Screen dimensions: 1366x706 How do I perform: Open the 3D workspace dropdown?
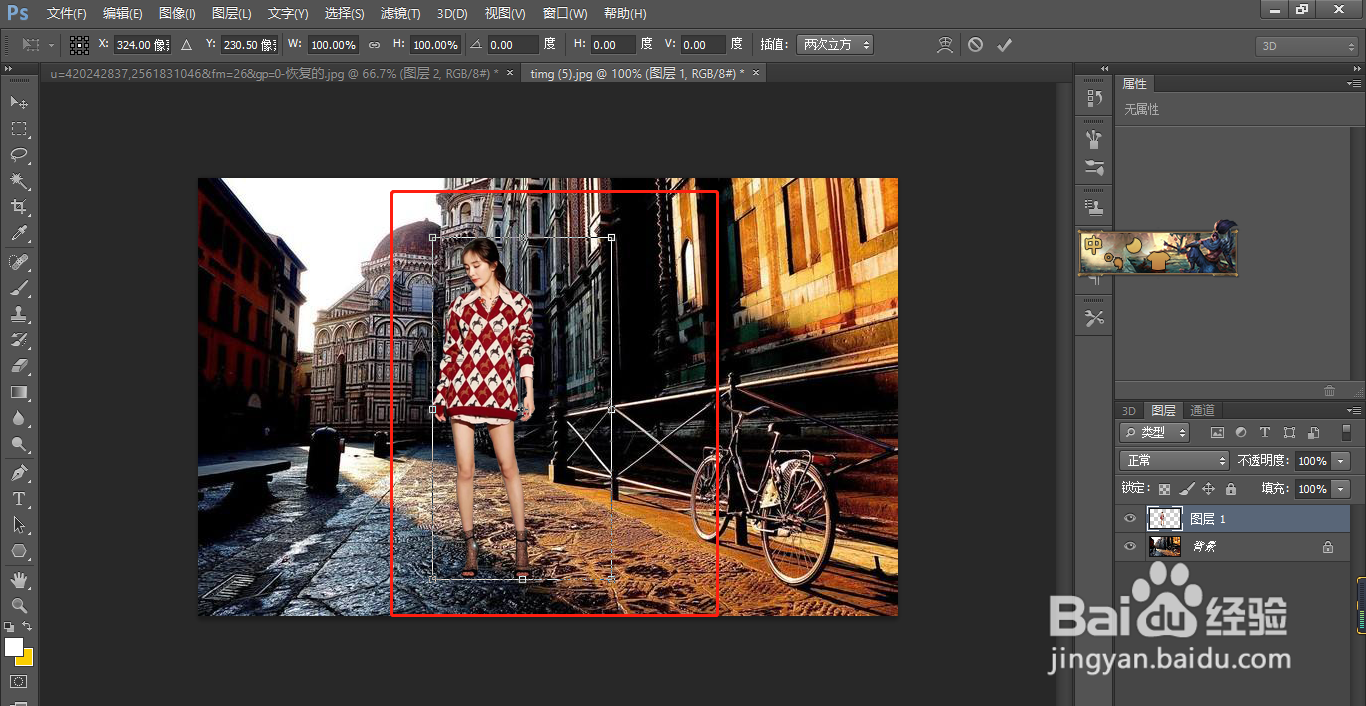coord(1307,46)
